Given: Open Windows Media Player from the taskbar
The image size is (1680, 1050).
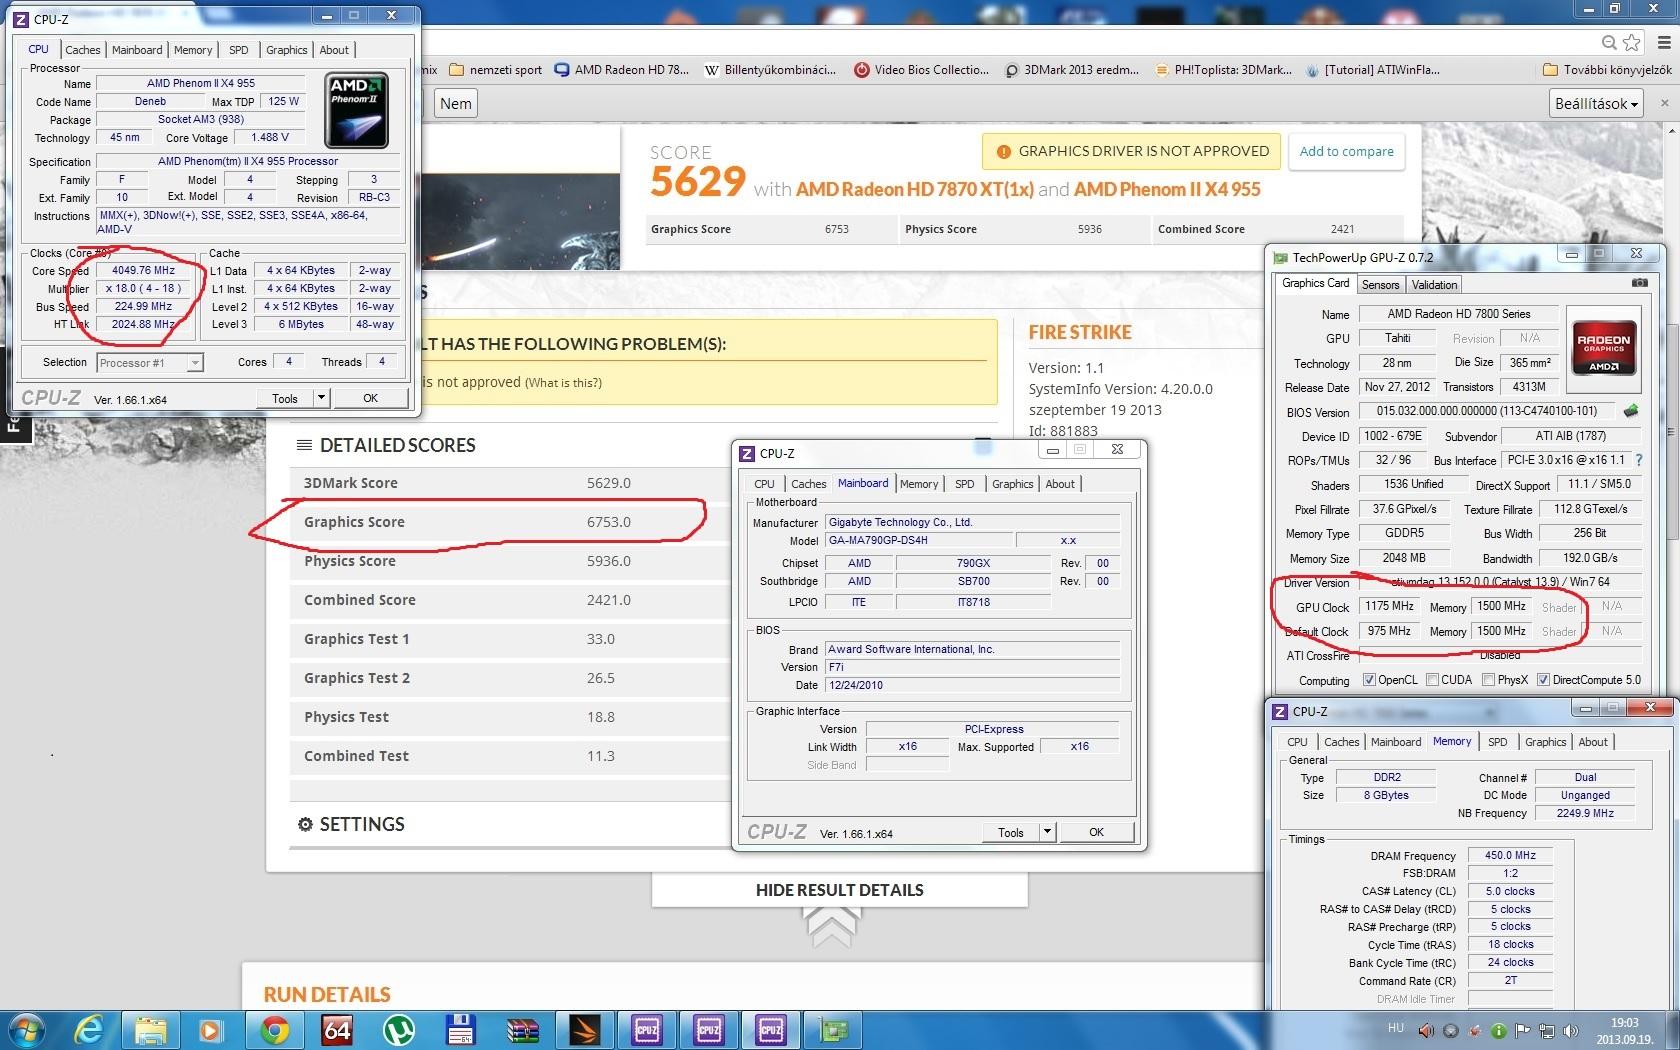Looking at the screenshot, I should click(211, 1029).
